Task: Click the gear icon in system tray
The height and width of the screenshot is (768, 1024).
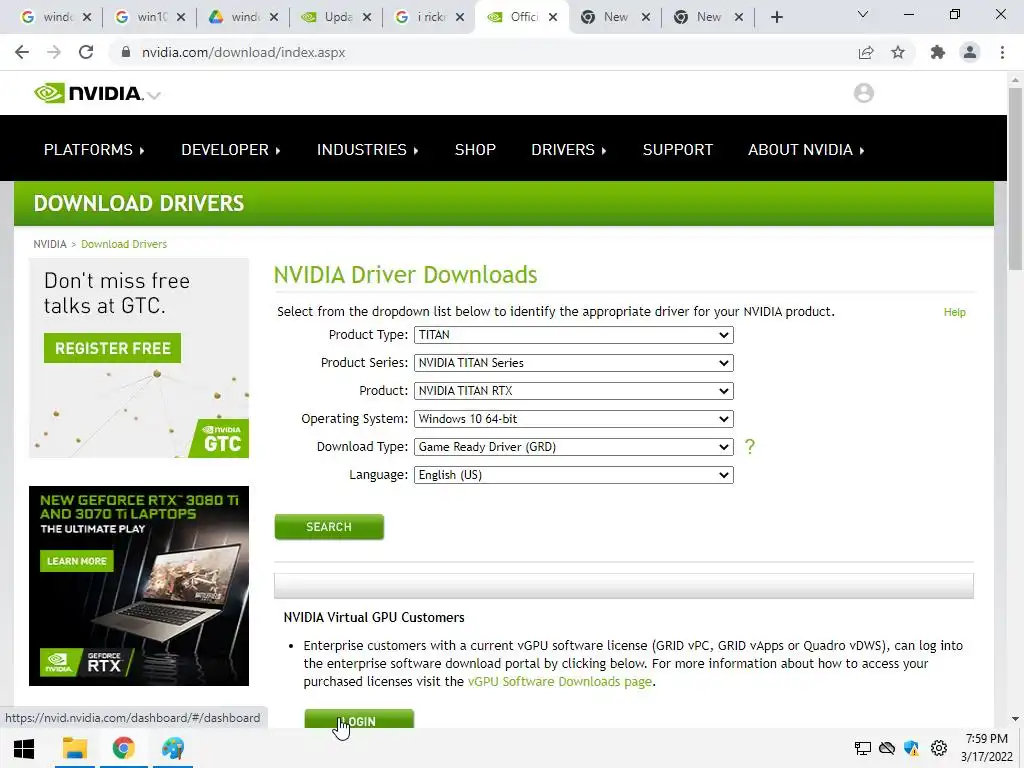Action: click(x=939, y=748)
